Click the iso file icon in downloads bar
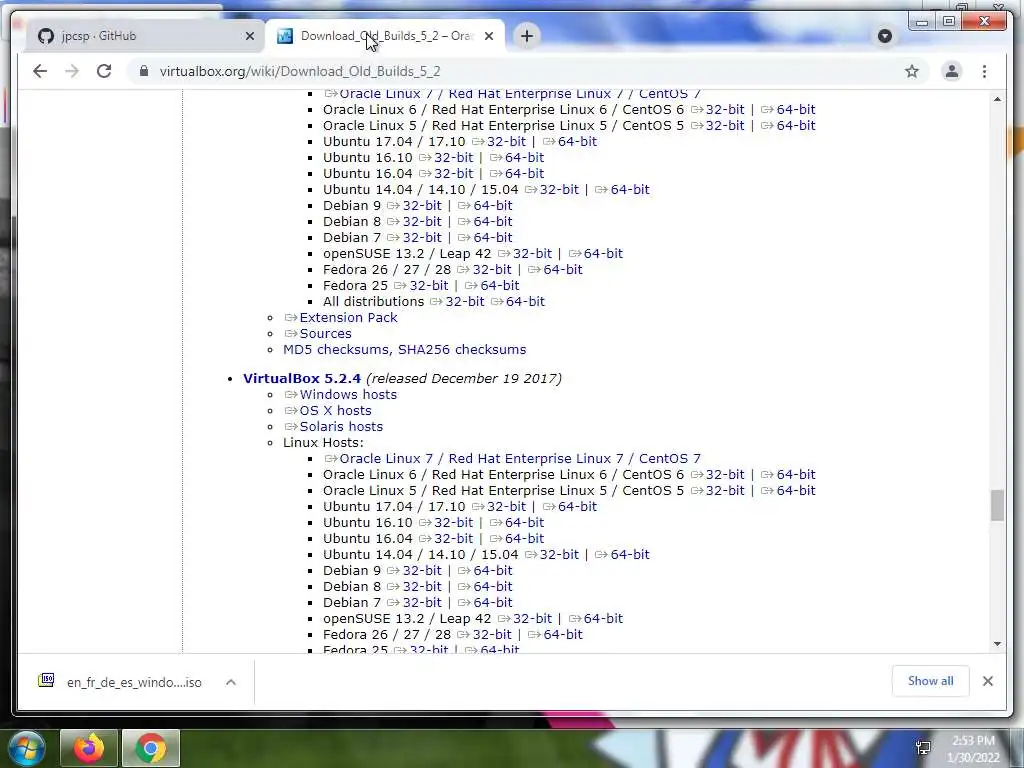1024x768 pixels. click(x=46, y=681)
